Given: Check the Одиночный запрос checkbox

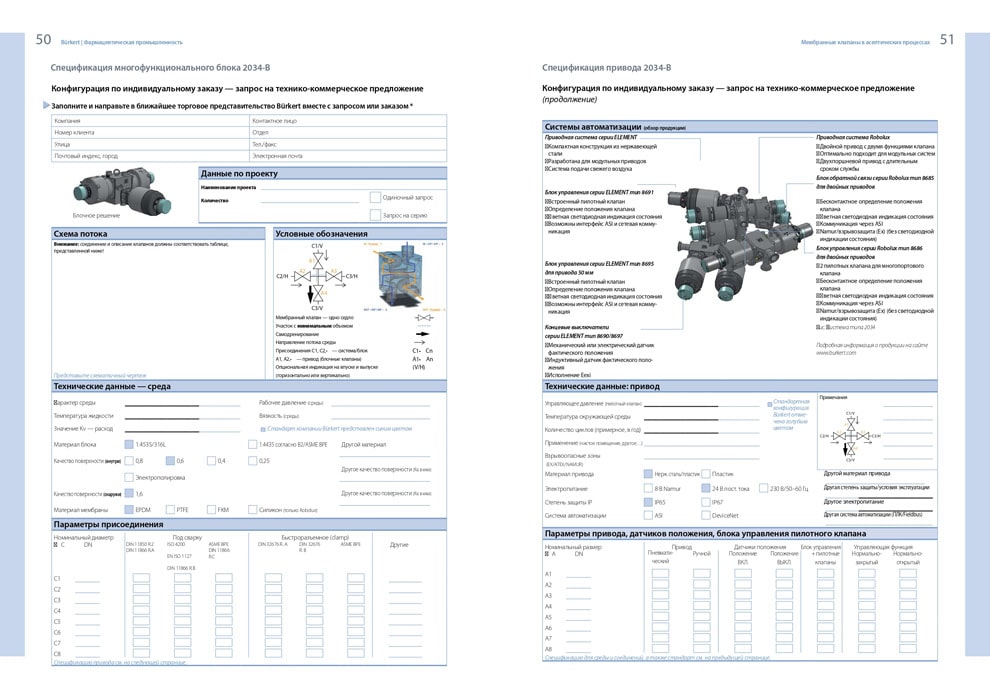Looking at the screenshot, I should [x=374, y=198].
